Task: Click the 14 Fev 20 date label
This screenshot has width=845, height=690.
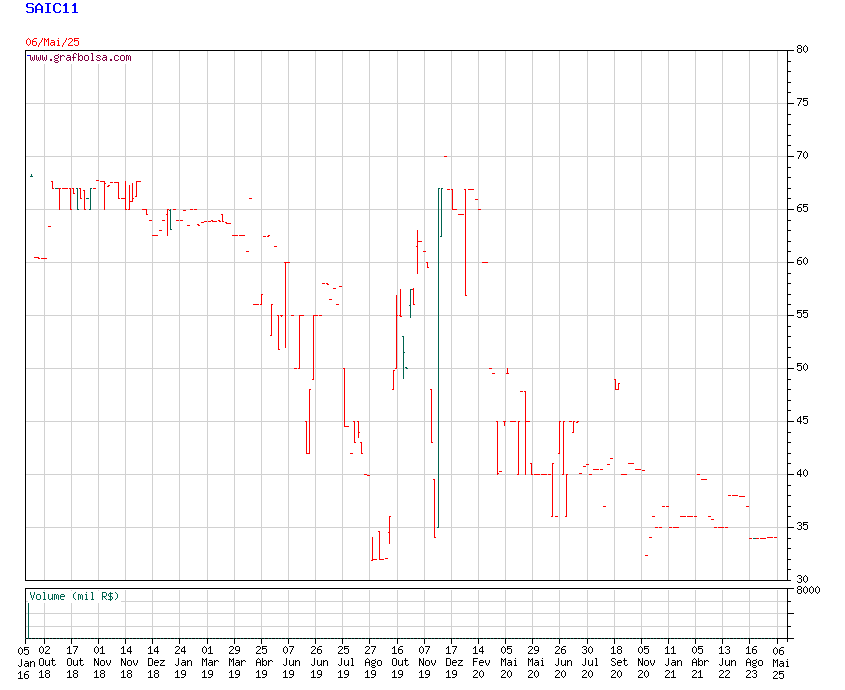Action: [480, 663]
